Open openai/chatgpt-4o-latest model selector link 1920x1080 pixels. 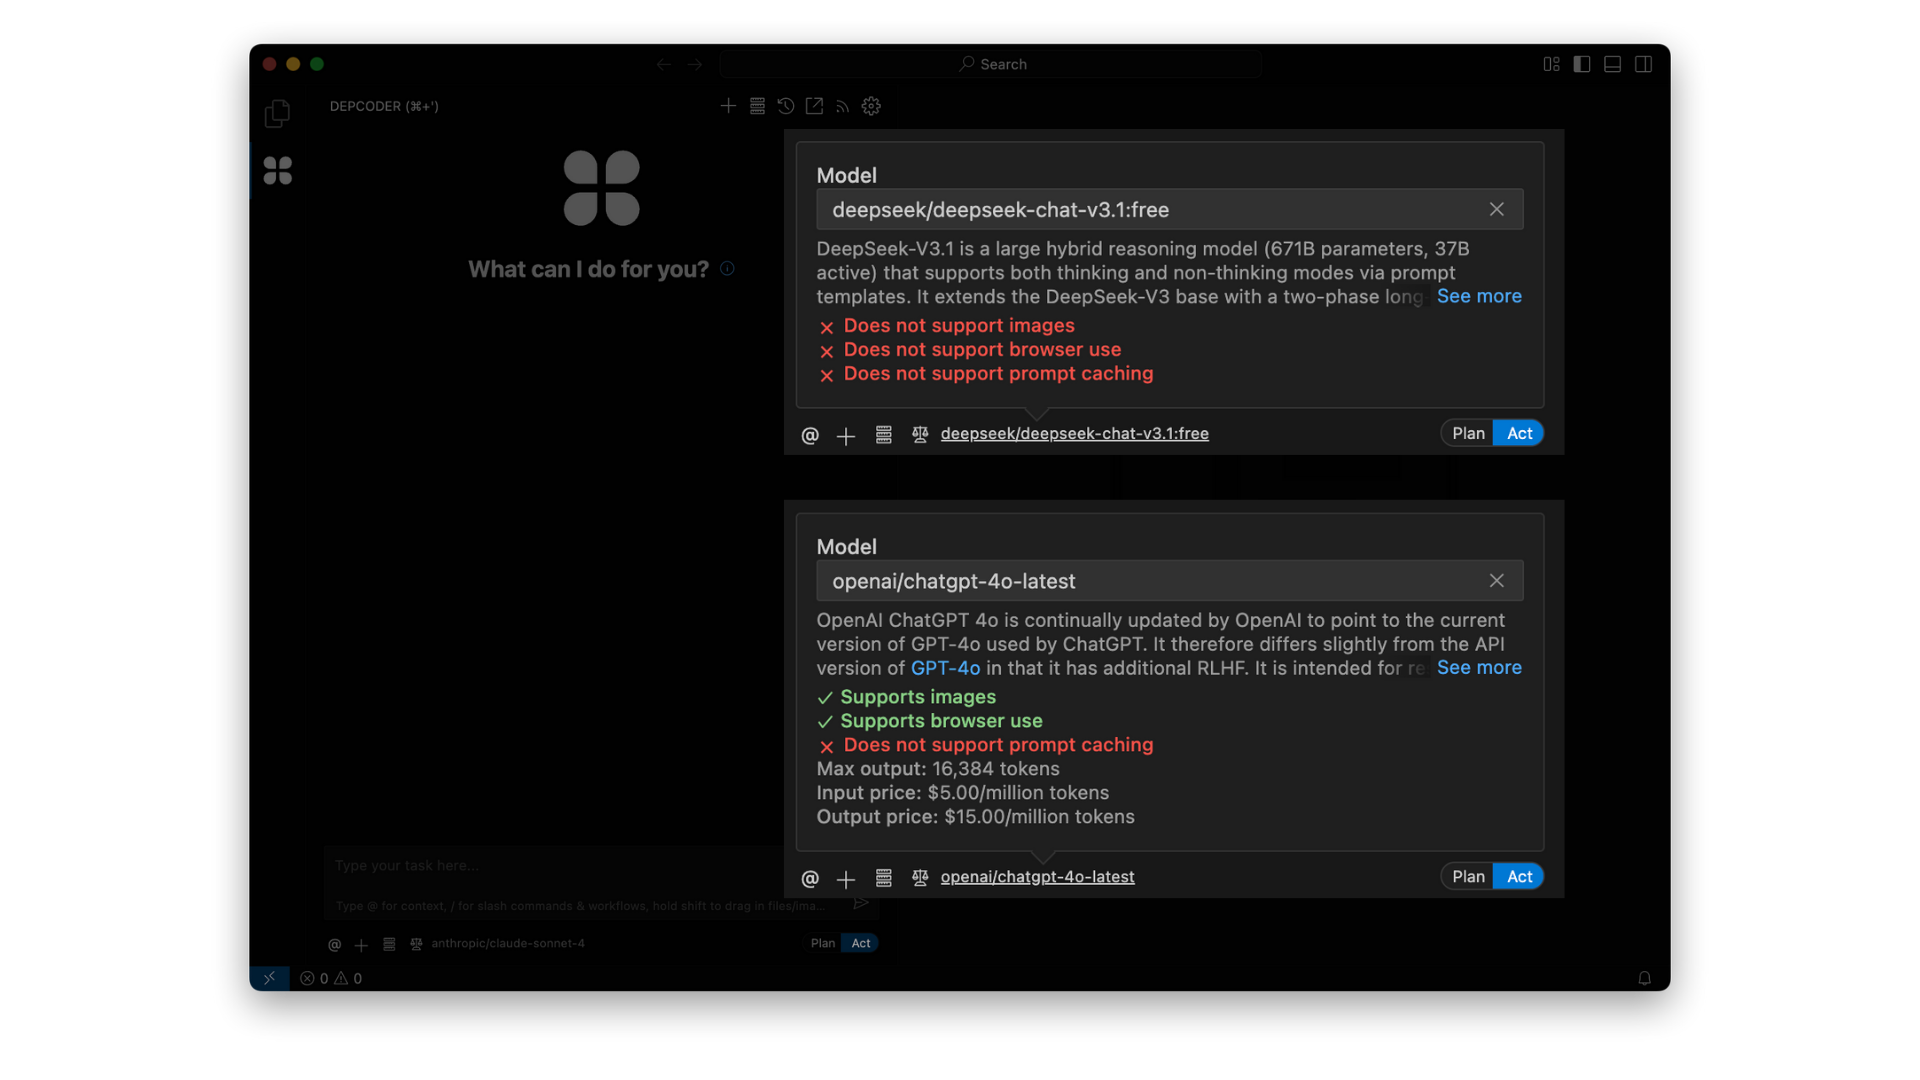tap(1037, 877)
